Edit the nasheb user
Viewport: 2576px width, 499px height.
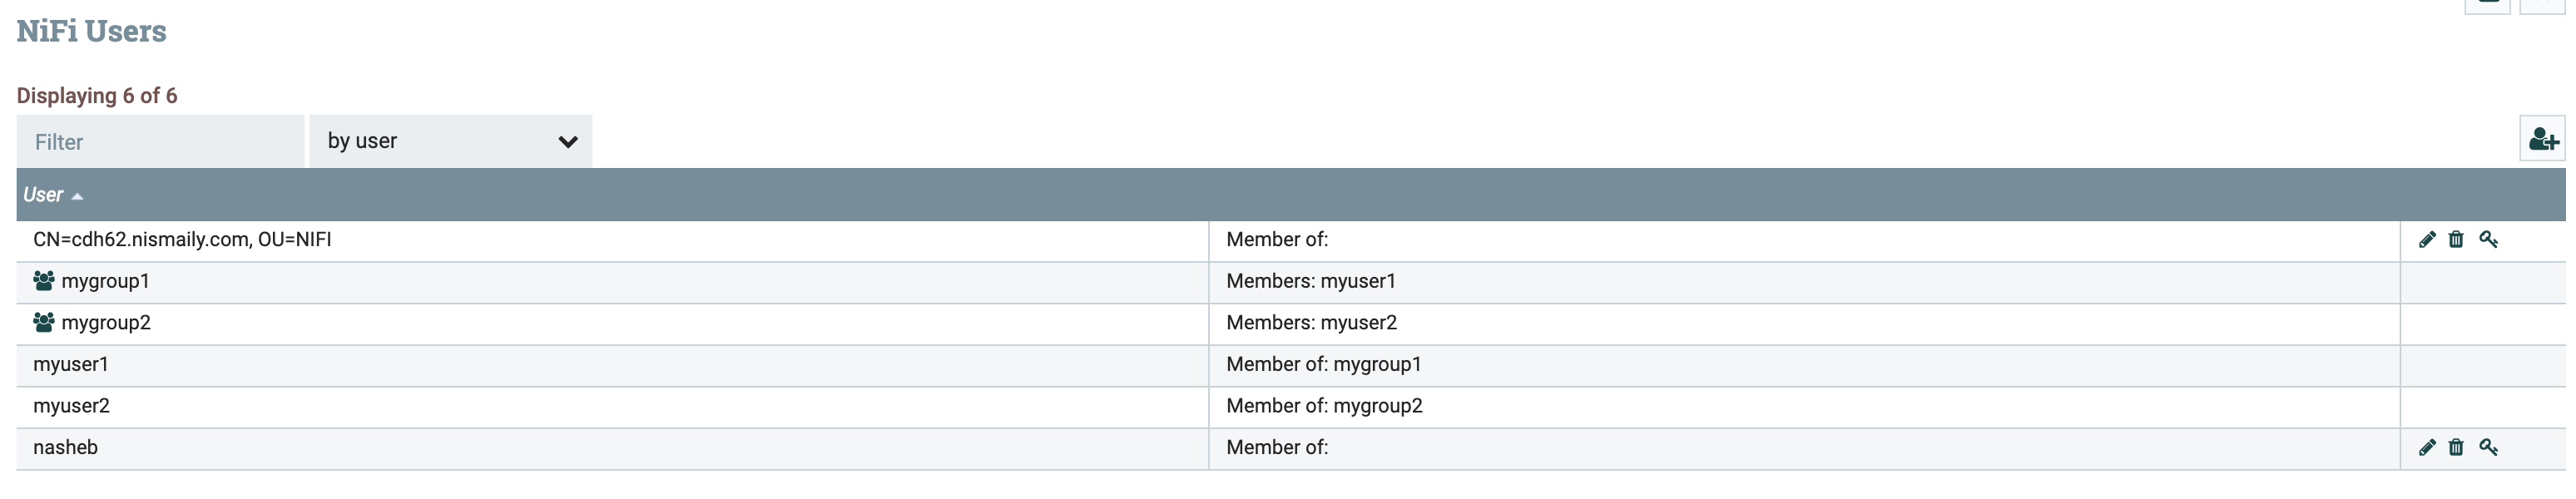(2428, 447)
